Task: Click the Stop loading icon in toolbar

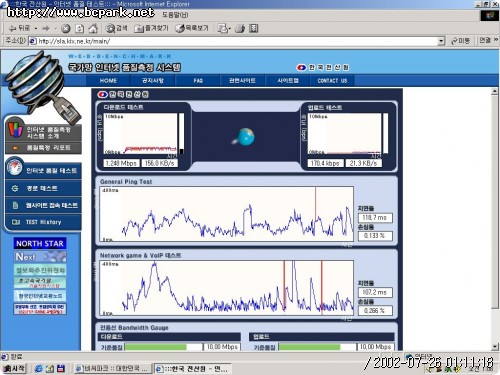Action: pos(66,29)
